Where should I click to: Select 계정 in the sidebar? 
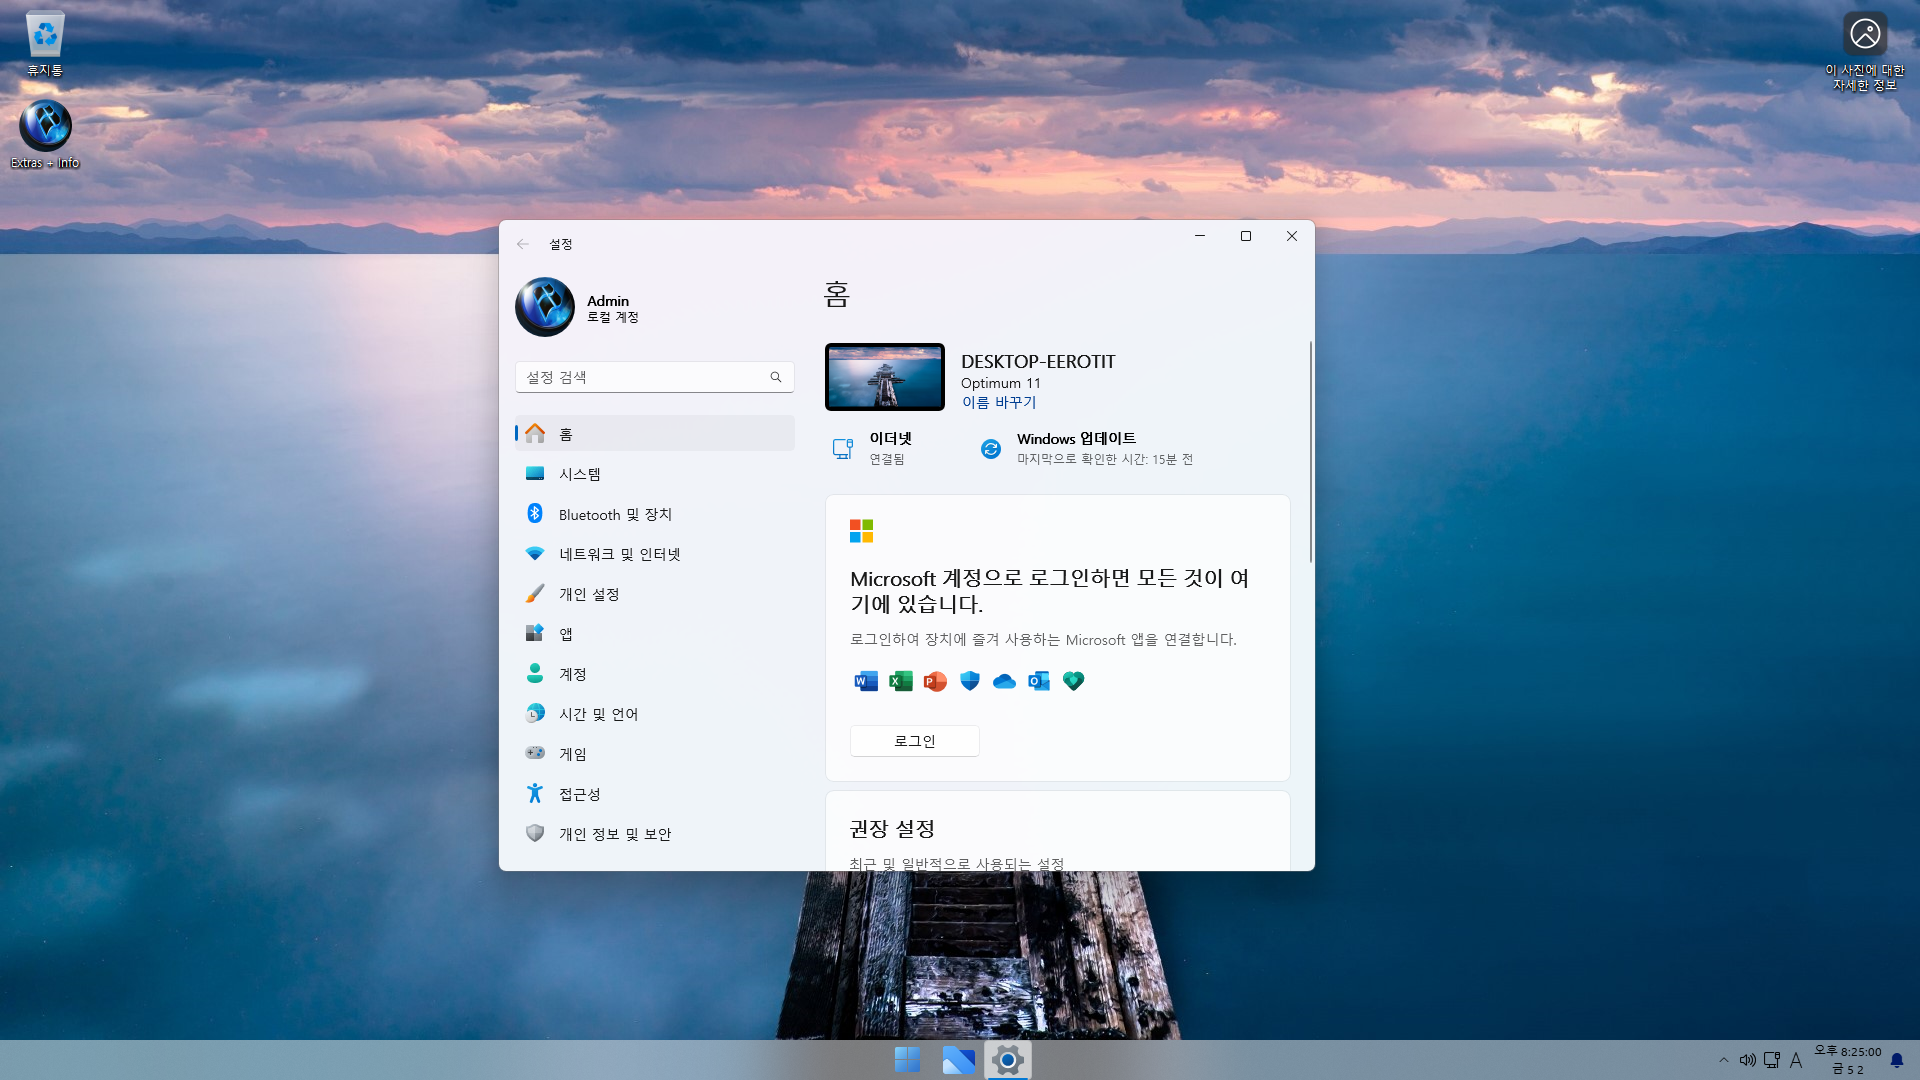[x=573, y=674]
